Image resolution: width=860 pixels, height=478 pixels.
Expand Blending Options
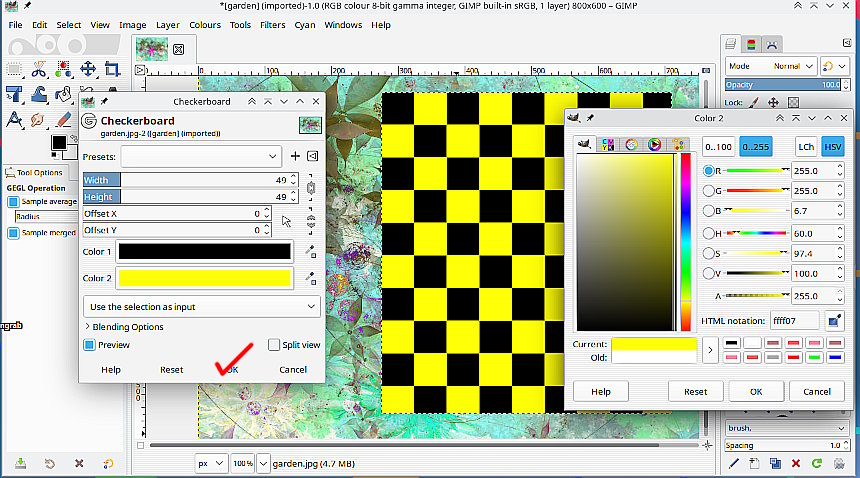pos(125,327)
